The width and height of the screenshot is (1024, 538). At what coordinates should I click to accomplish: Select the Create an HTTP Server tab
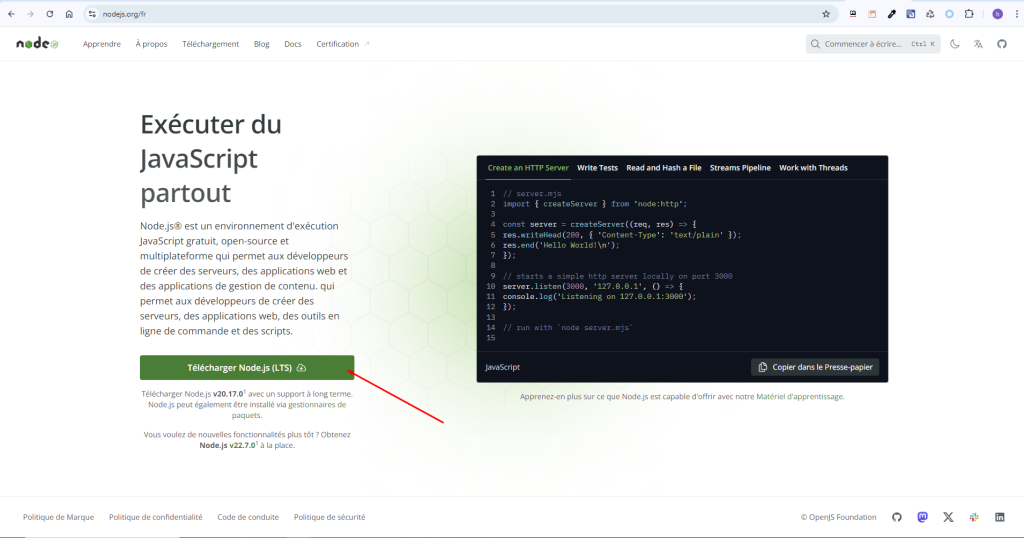528,168
